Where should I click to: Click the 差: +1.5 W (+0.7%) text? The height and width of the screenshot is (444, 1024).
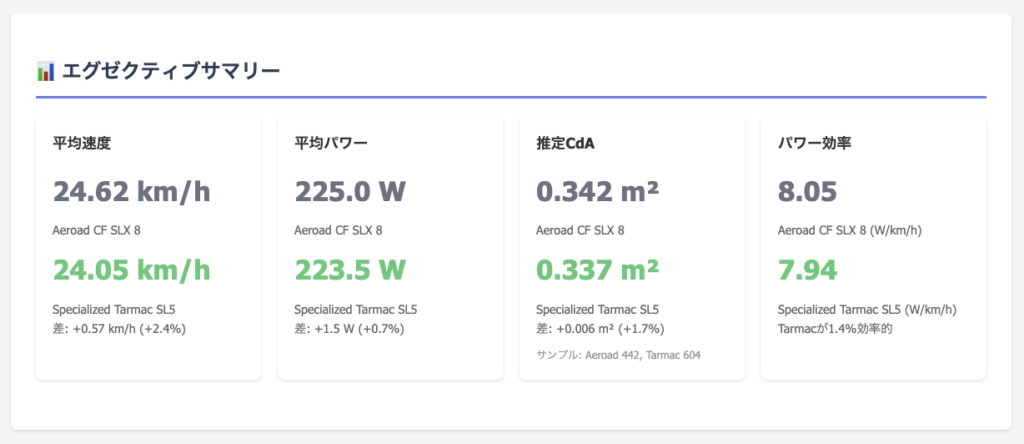[350, 327]
